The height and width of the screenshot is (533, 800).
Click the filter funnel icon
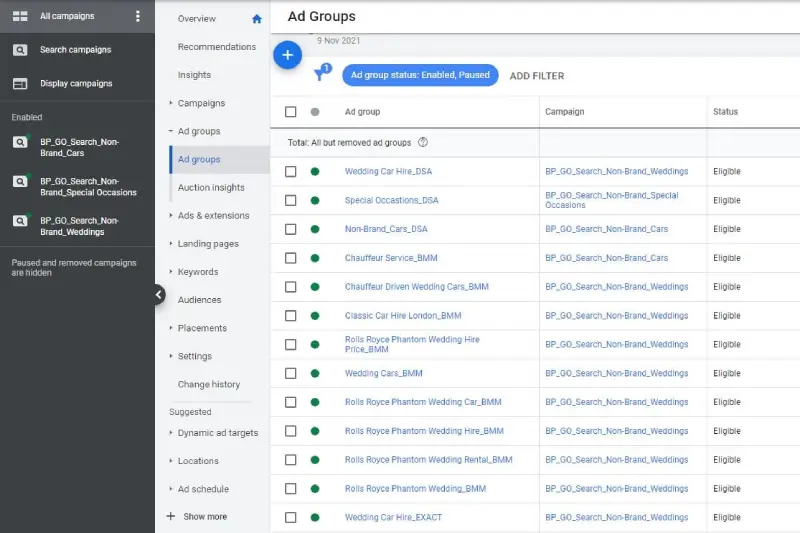click(x=321, y=73)
